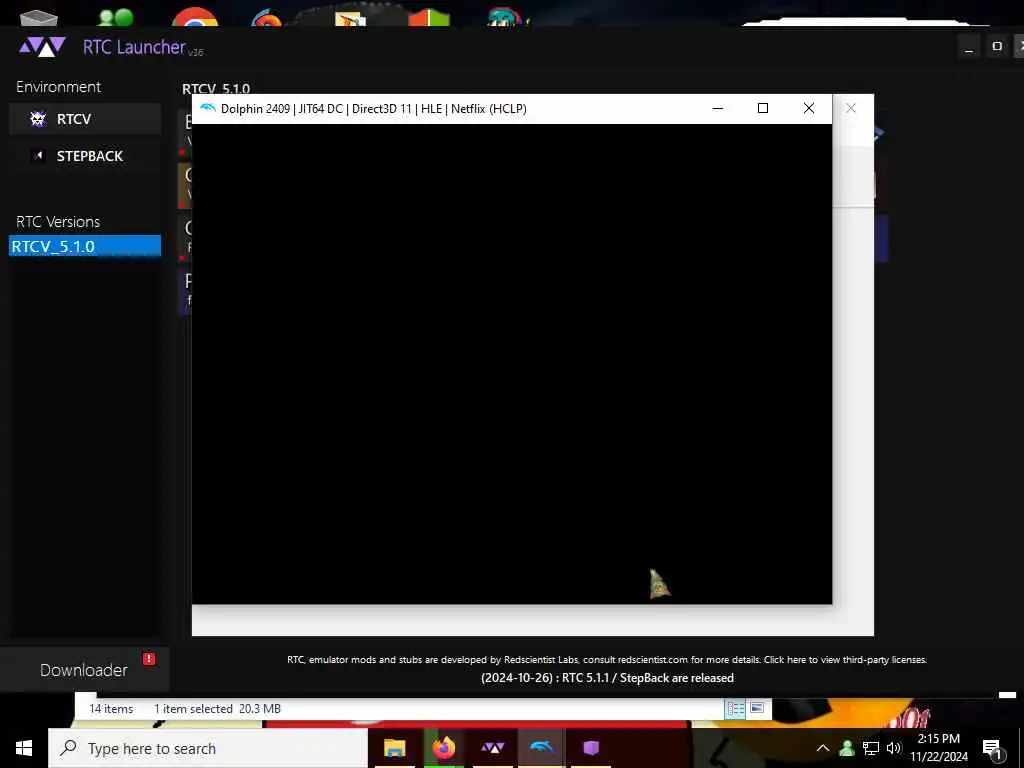Close the Dolphin emulator window
The image size is (1024, 768).
click(808, 108)
